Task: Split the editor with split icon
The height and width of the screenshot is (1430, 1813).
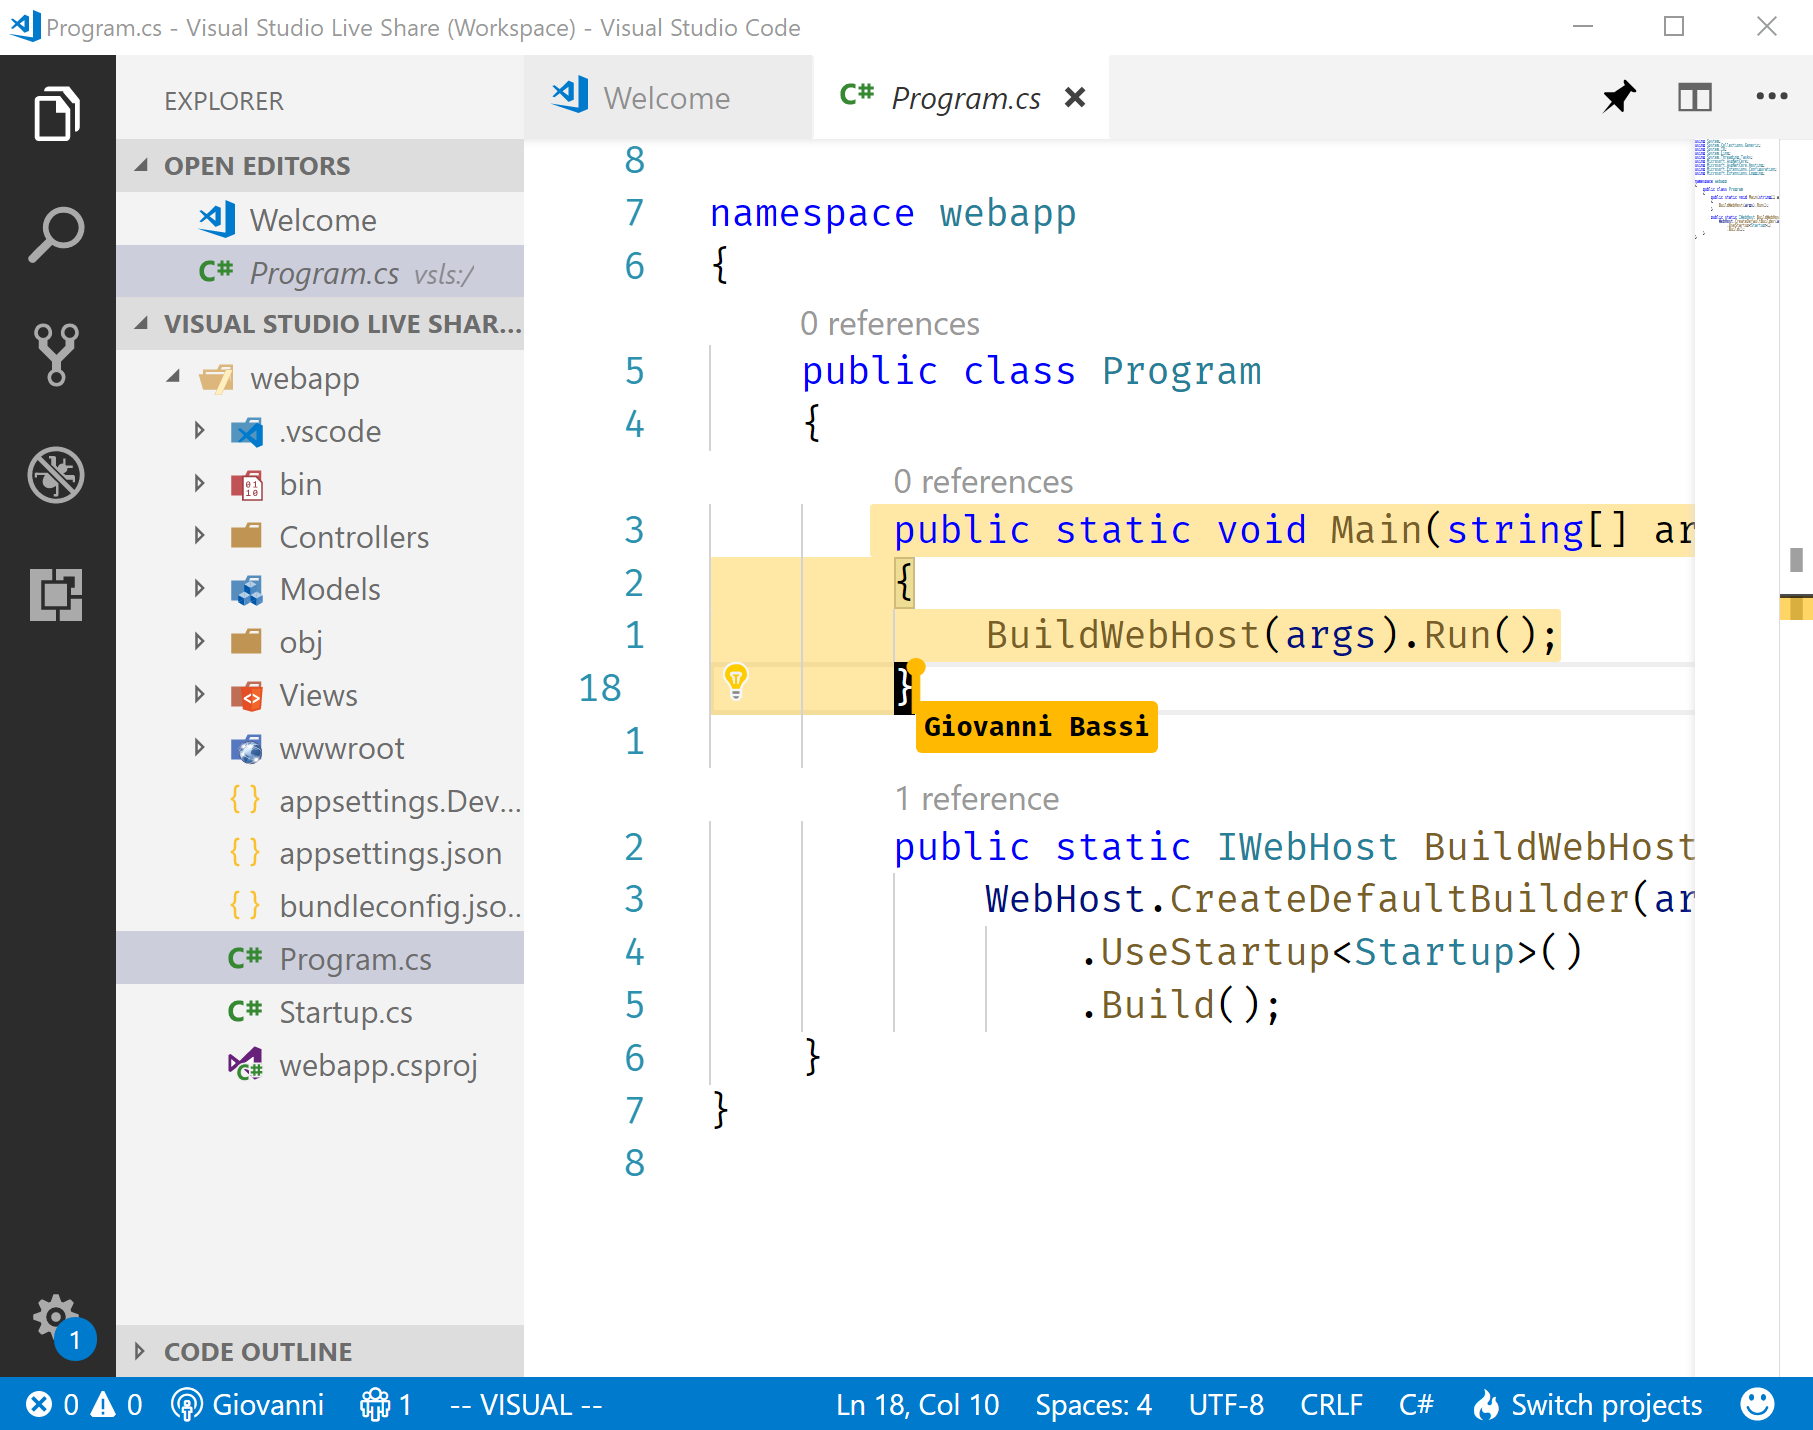Action: click(x=1695, y=97)
